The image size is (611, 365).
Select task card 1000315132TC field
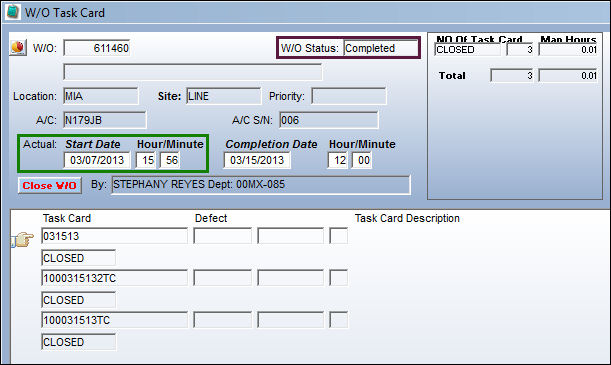(x=114, y=278)
